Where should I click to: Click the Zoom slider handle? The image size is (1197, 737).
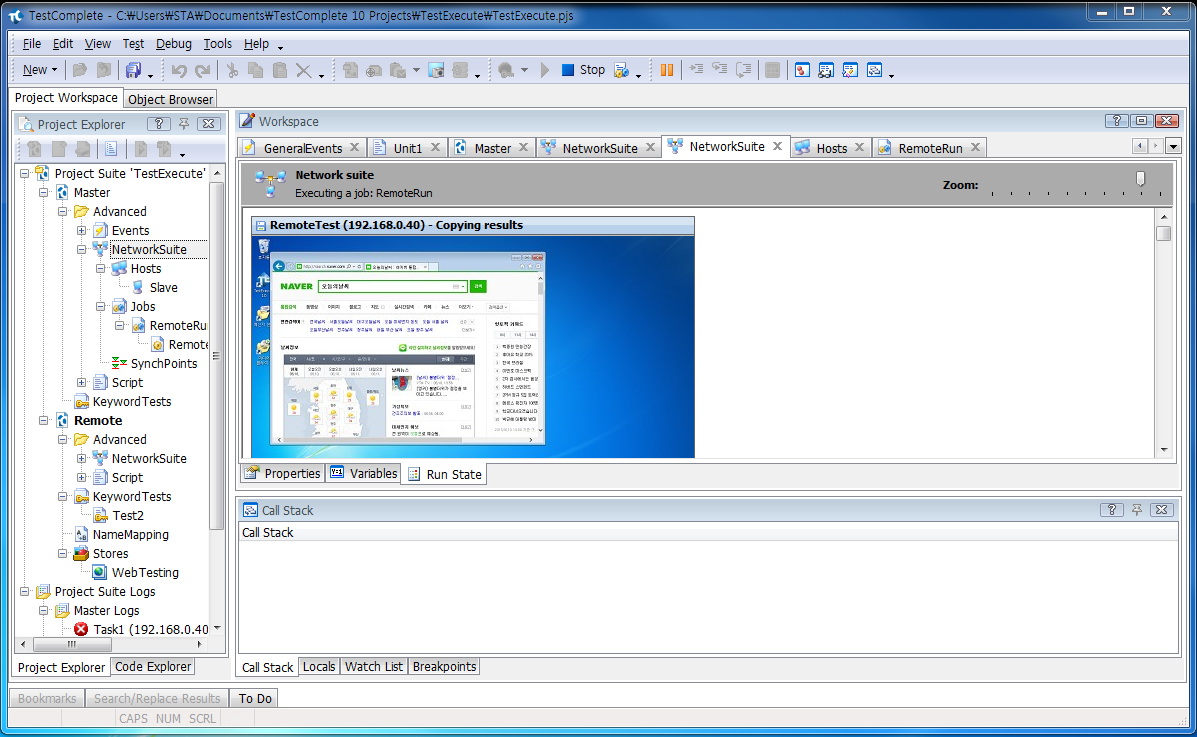tap(1140, 178)
